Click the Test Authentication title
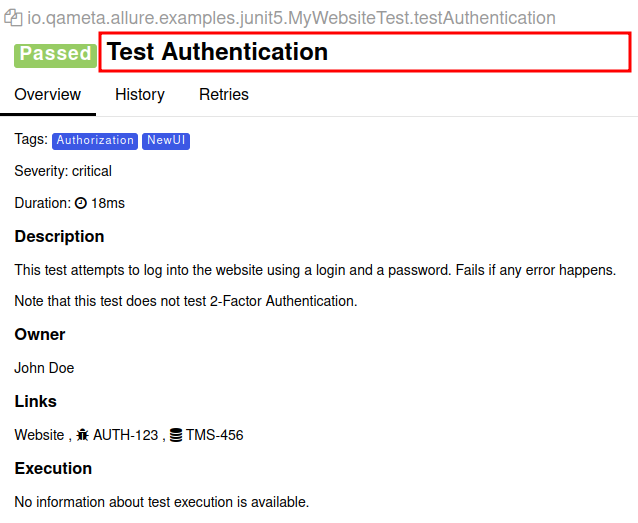The width and height of the screenshot is (638, 523). tap(217, 52)
